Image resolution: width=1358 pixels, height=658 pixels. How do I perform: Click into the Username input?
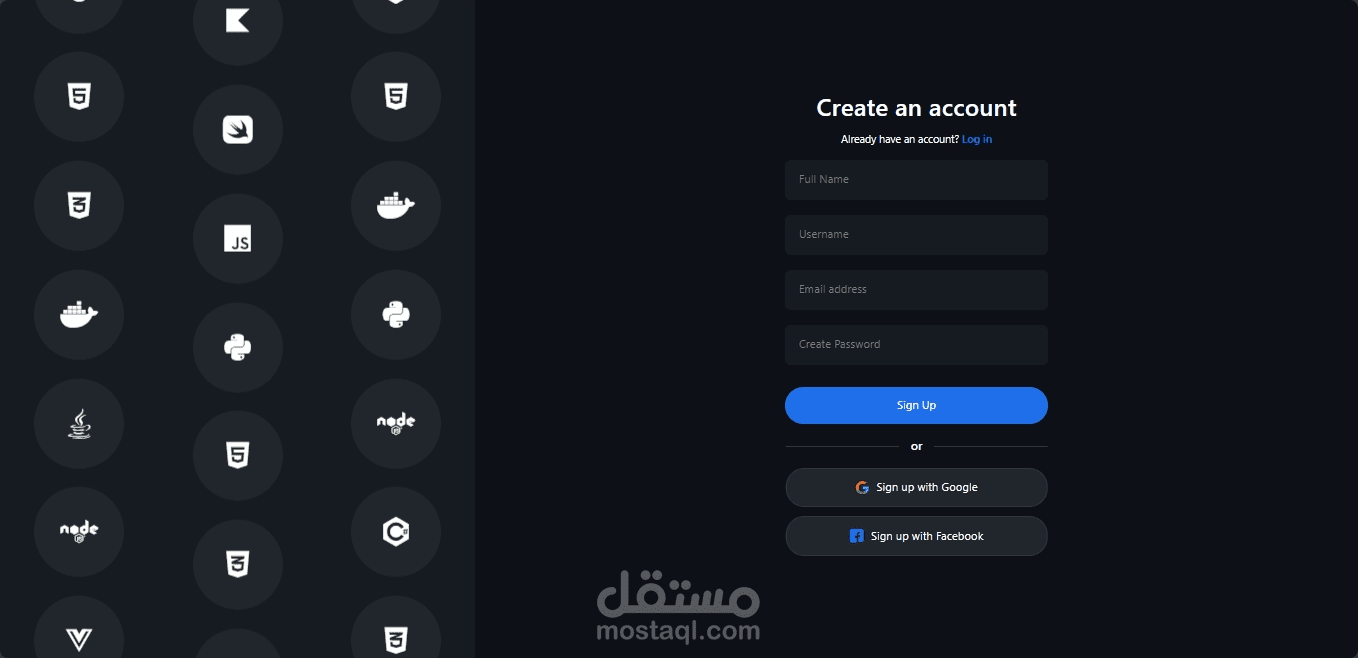tap(916, 235)
